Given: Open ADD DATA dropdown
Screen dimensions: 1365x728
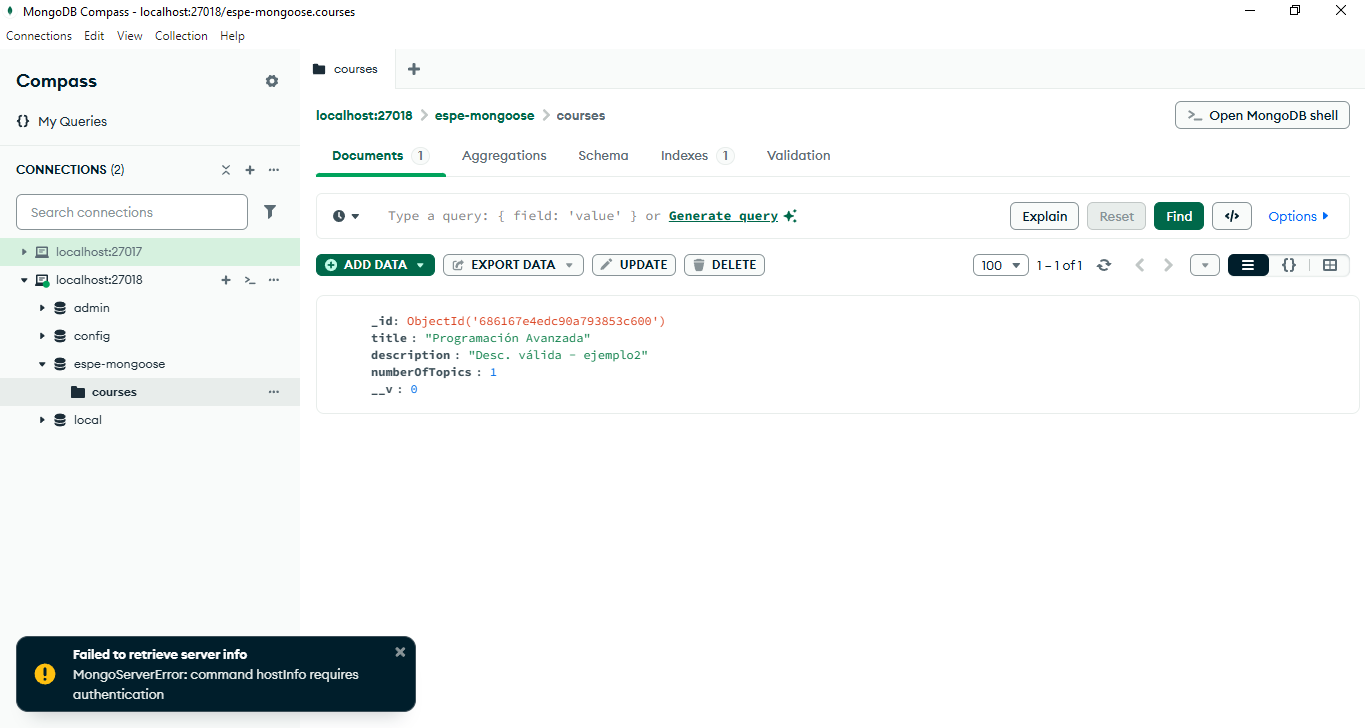Looking at the screenshot, I should tap(375, 265).
